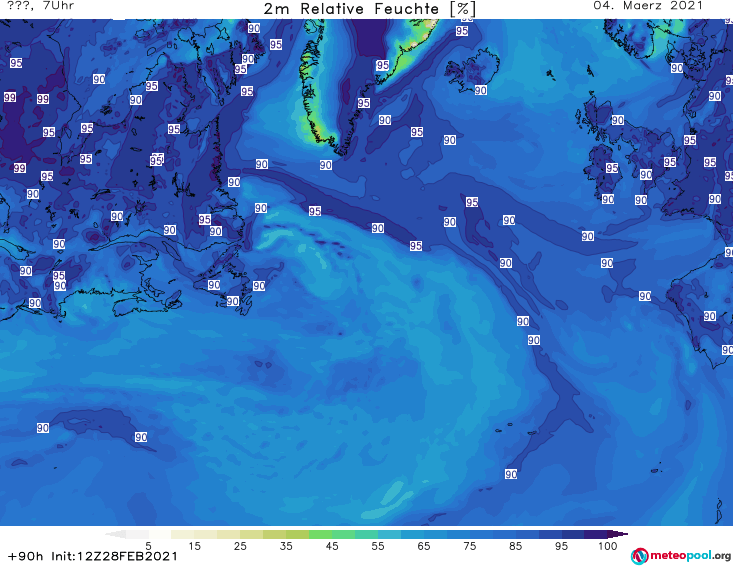Click the '75' label on the color scale
The width and height of the screenshot is (733, 566).
[469, 546]
